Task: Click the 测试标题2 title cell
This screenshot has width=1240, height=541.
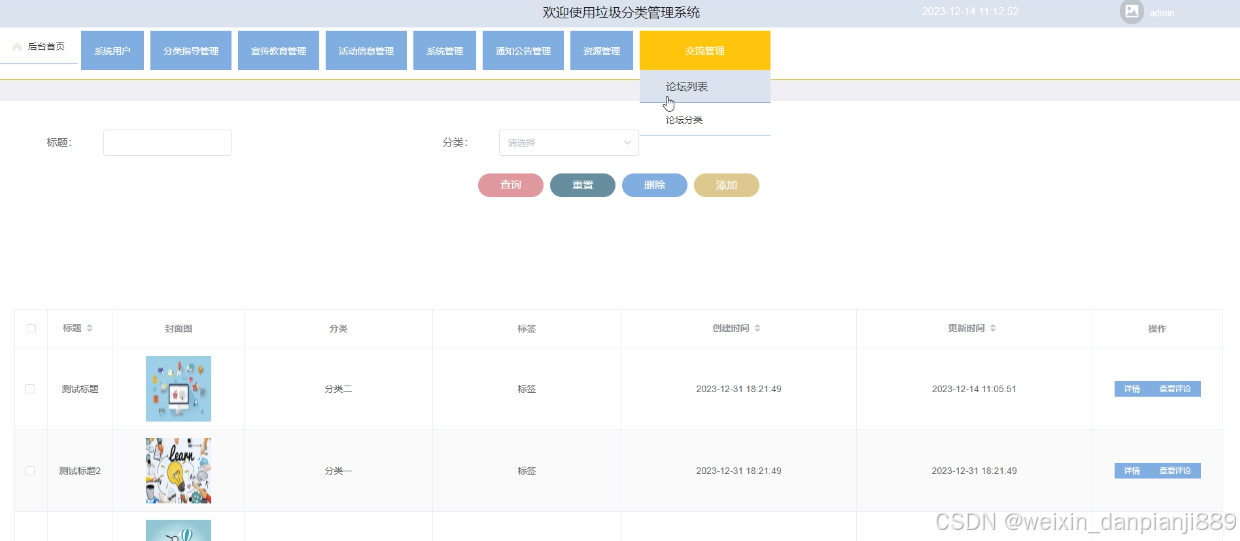Action: tap(80, 470)
